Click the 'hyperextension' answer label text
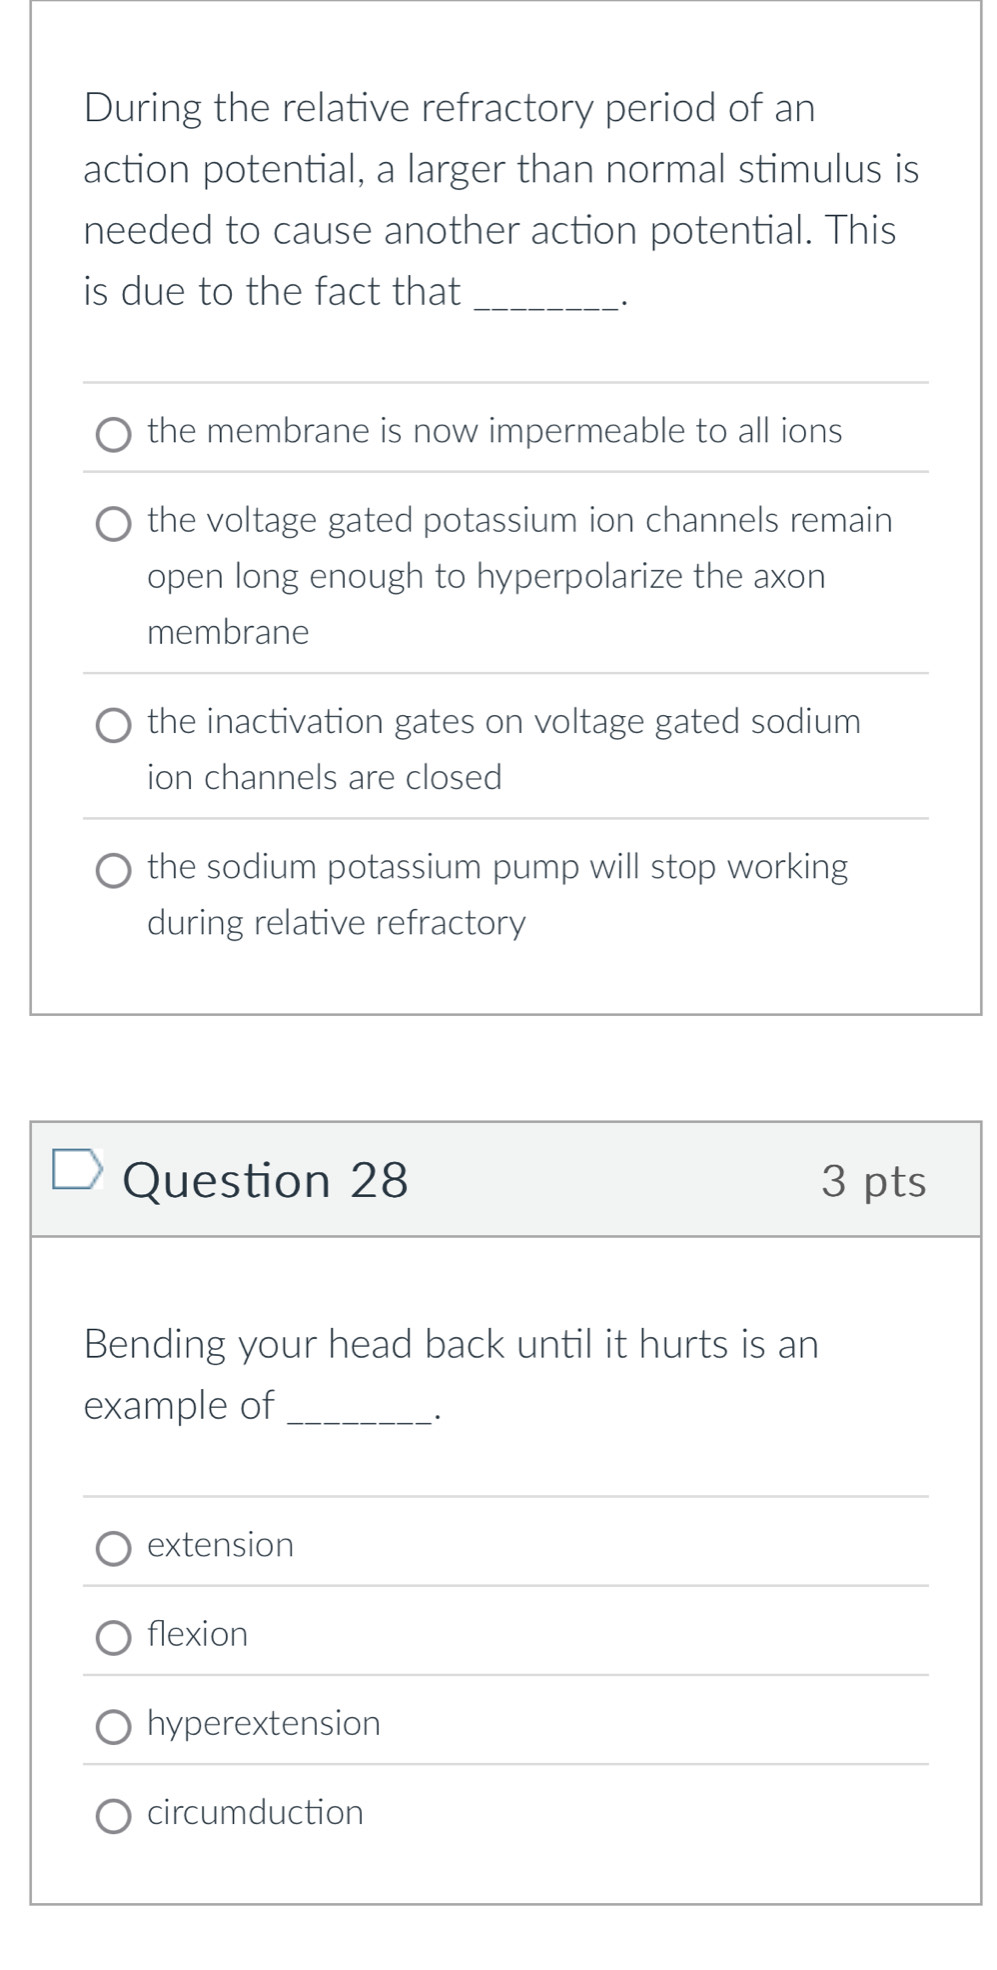The height and width of the screenshot is (1970, 997). click(264, 1724)
